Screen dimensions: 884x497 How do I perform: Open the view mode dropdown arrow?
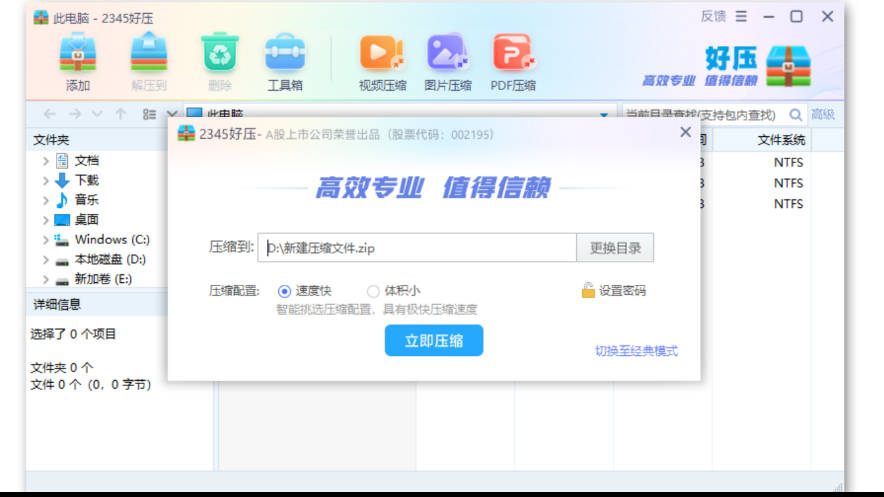pos(171,114)
